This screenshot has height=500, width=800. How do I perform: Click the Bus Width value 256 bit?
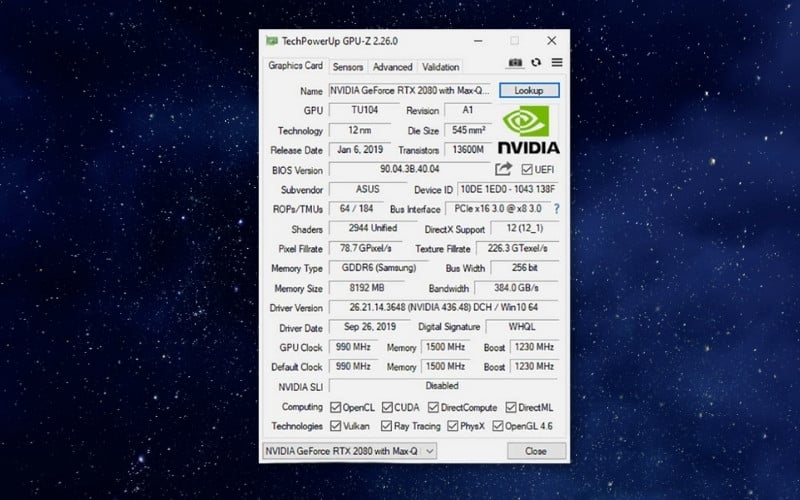click(x=525, y=268)
